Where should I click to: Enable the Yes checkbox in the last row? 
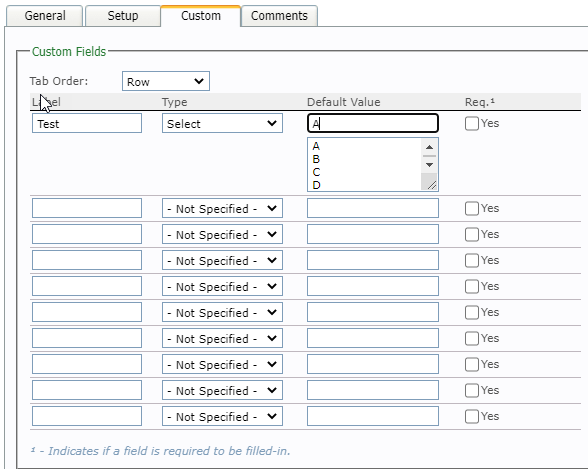pos(471,416)
